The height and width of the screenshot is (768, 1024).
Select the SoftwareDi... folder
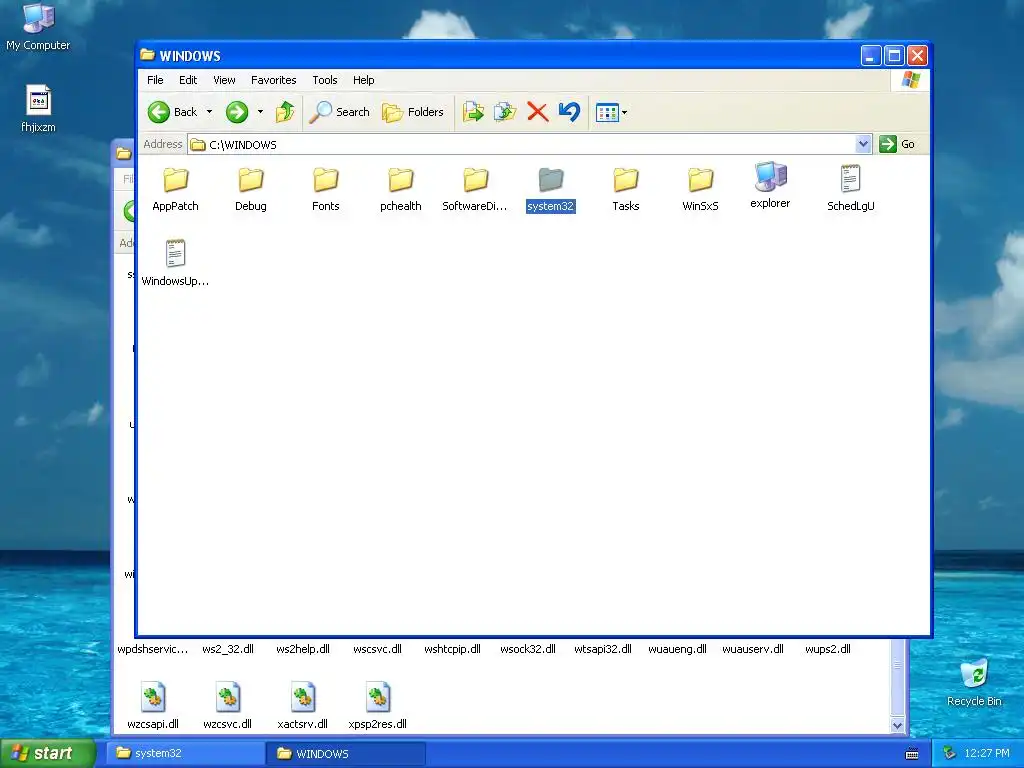click(x=475, y=188)
